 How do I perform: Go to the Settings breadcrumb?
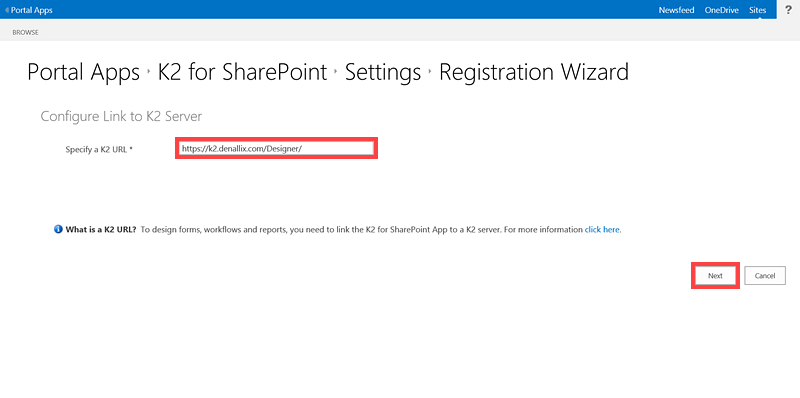pos(383,72)
